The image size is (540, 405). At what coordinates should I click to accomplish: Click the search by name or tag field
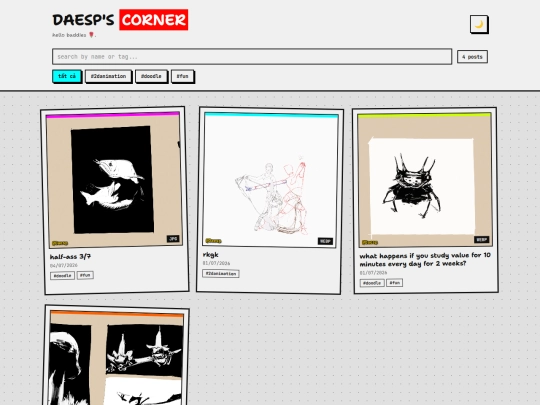tap(252, 56)
